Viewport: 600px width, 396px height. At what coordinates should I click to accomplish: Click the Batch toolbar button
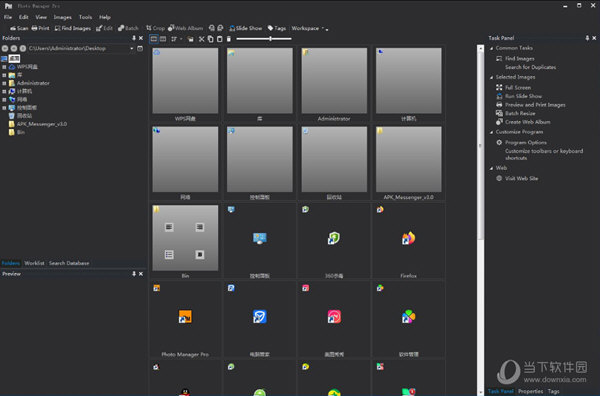point(128,28)
